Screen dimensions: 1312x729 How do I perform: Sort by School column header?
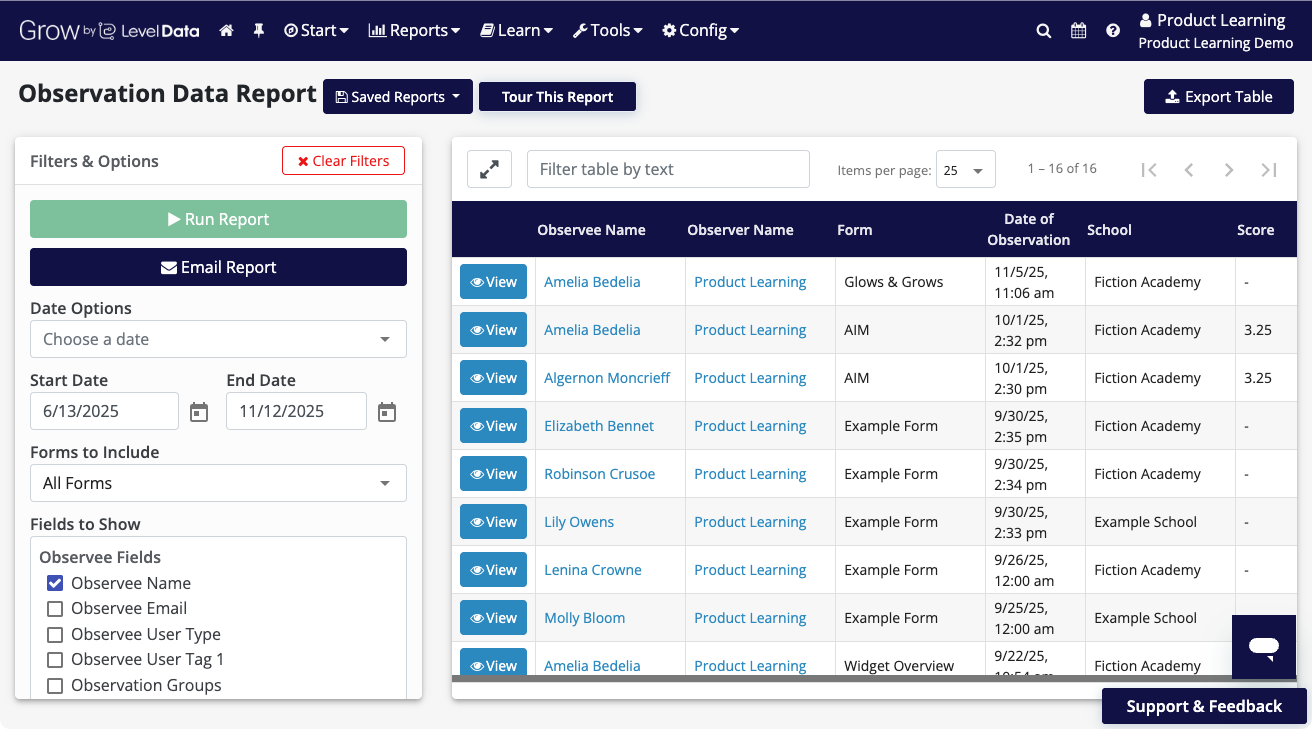[1109, 230]
